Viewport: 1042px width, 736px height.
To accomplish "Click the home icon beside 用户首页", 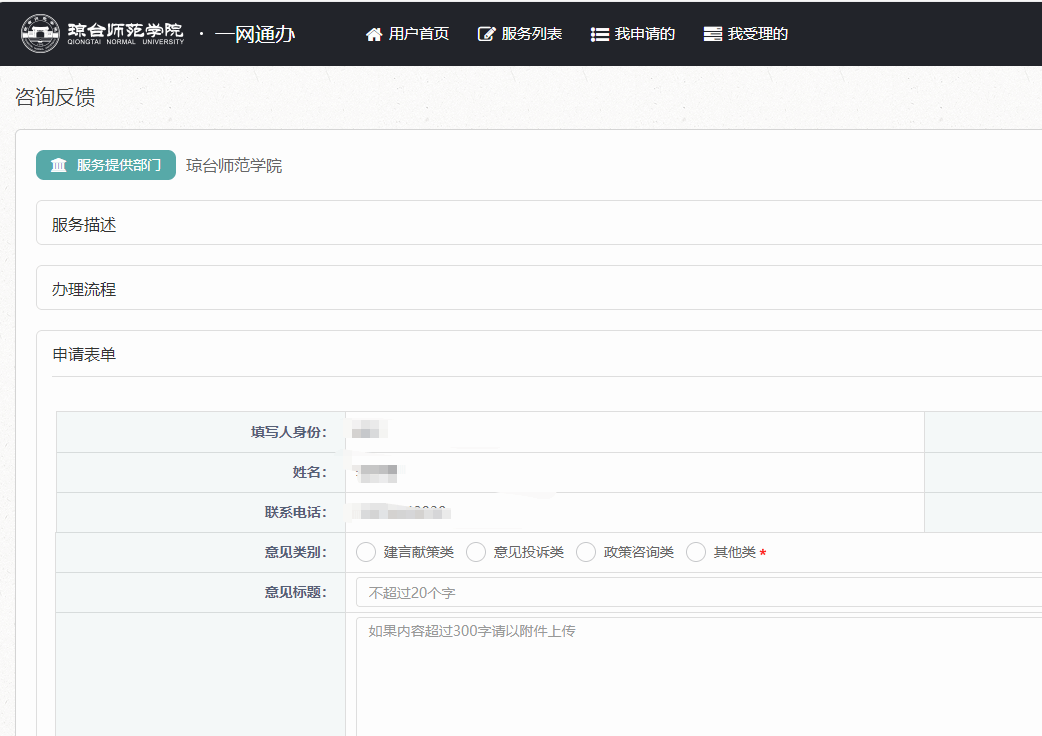I will click(x=374, y=34).
